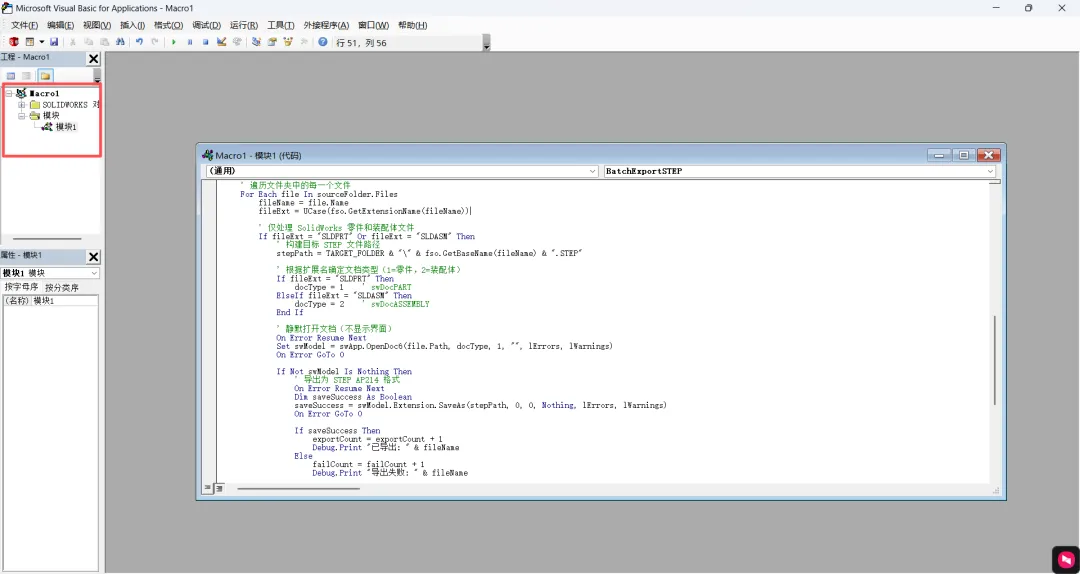Open the (通用) object dropdown in code window

tap(593, 171)
